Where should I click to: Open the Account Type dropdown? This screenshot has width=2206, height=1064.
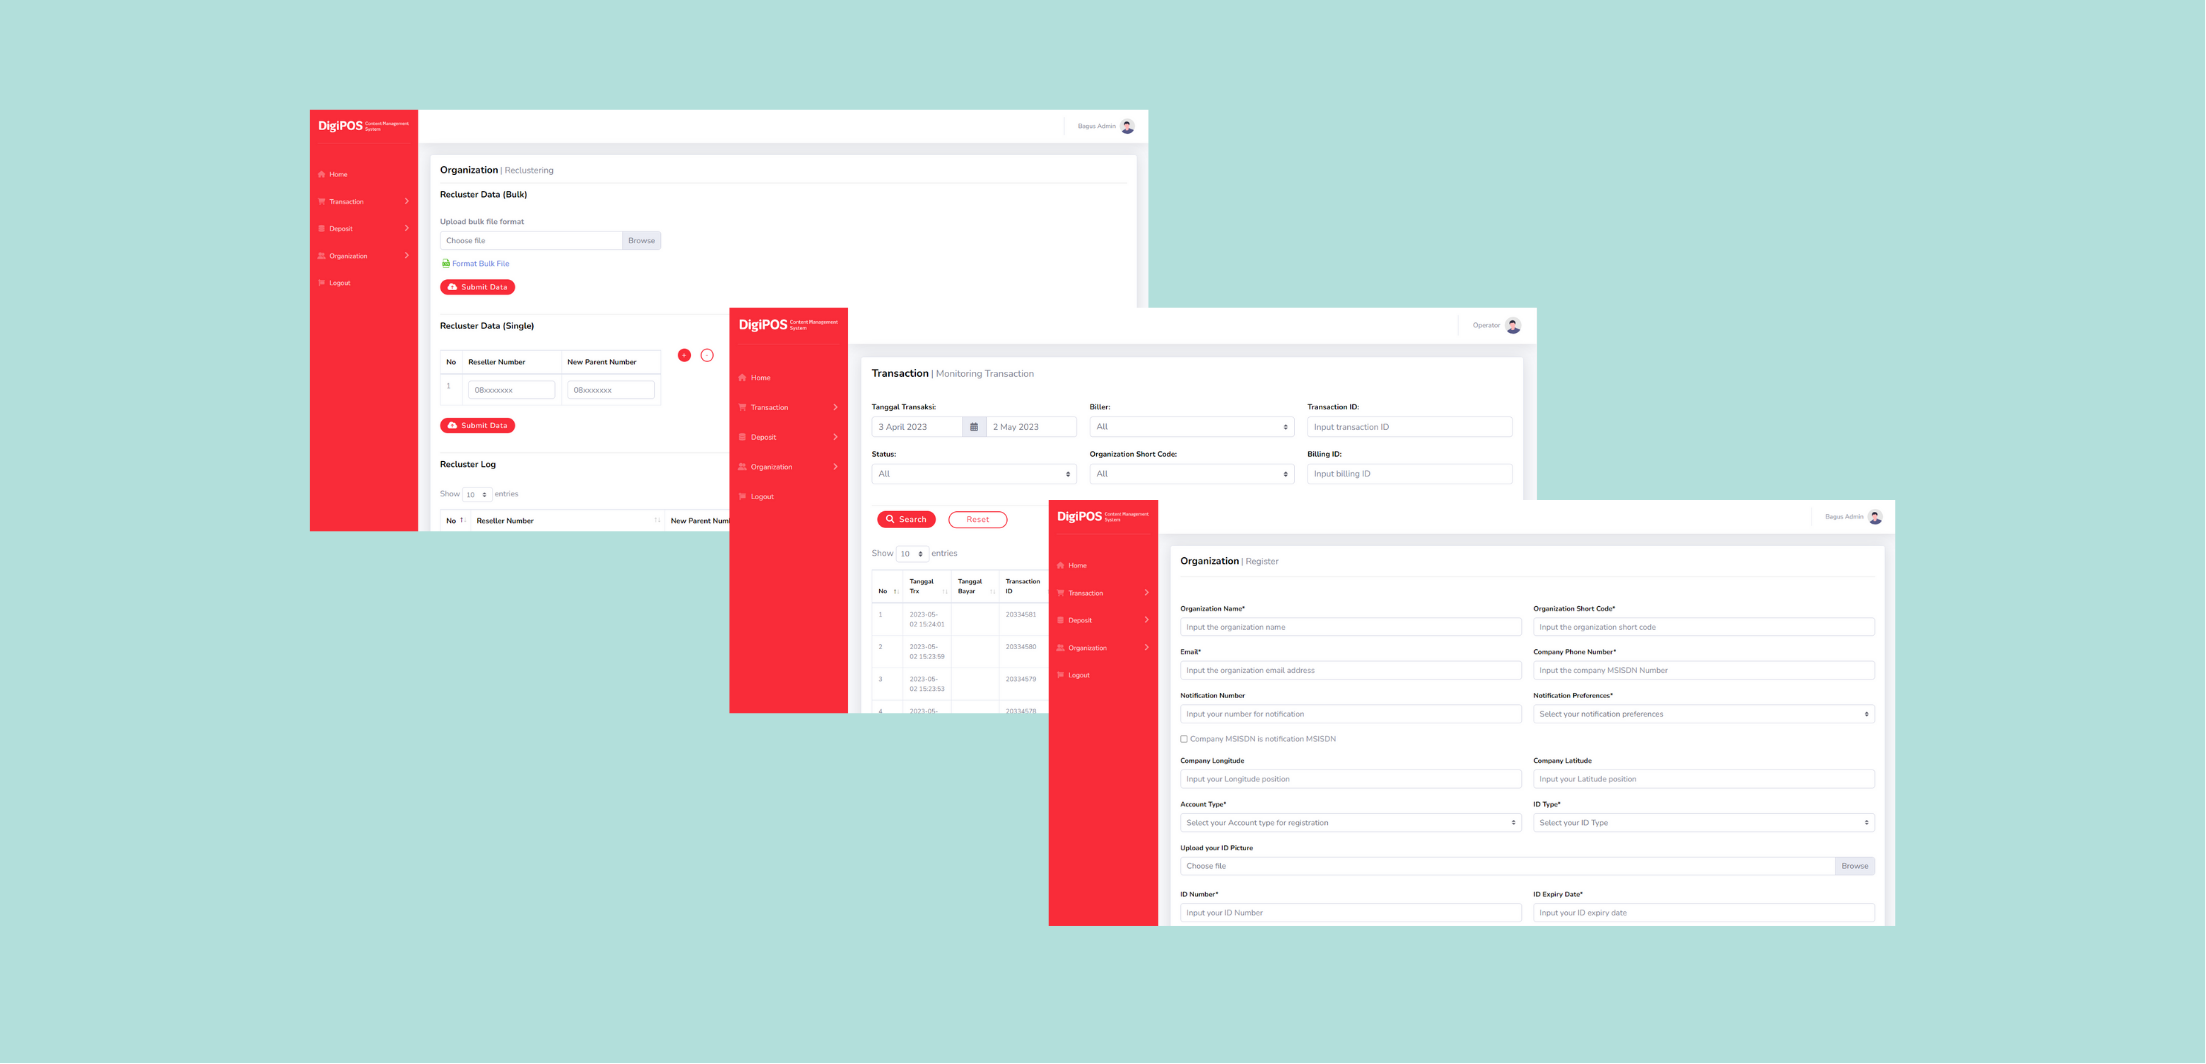(x=1350, y=823)
